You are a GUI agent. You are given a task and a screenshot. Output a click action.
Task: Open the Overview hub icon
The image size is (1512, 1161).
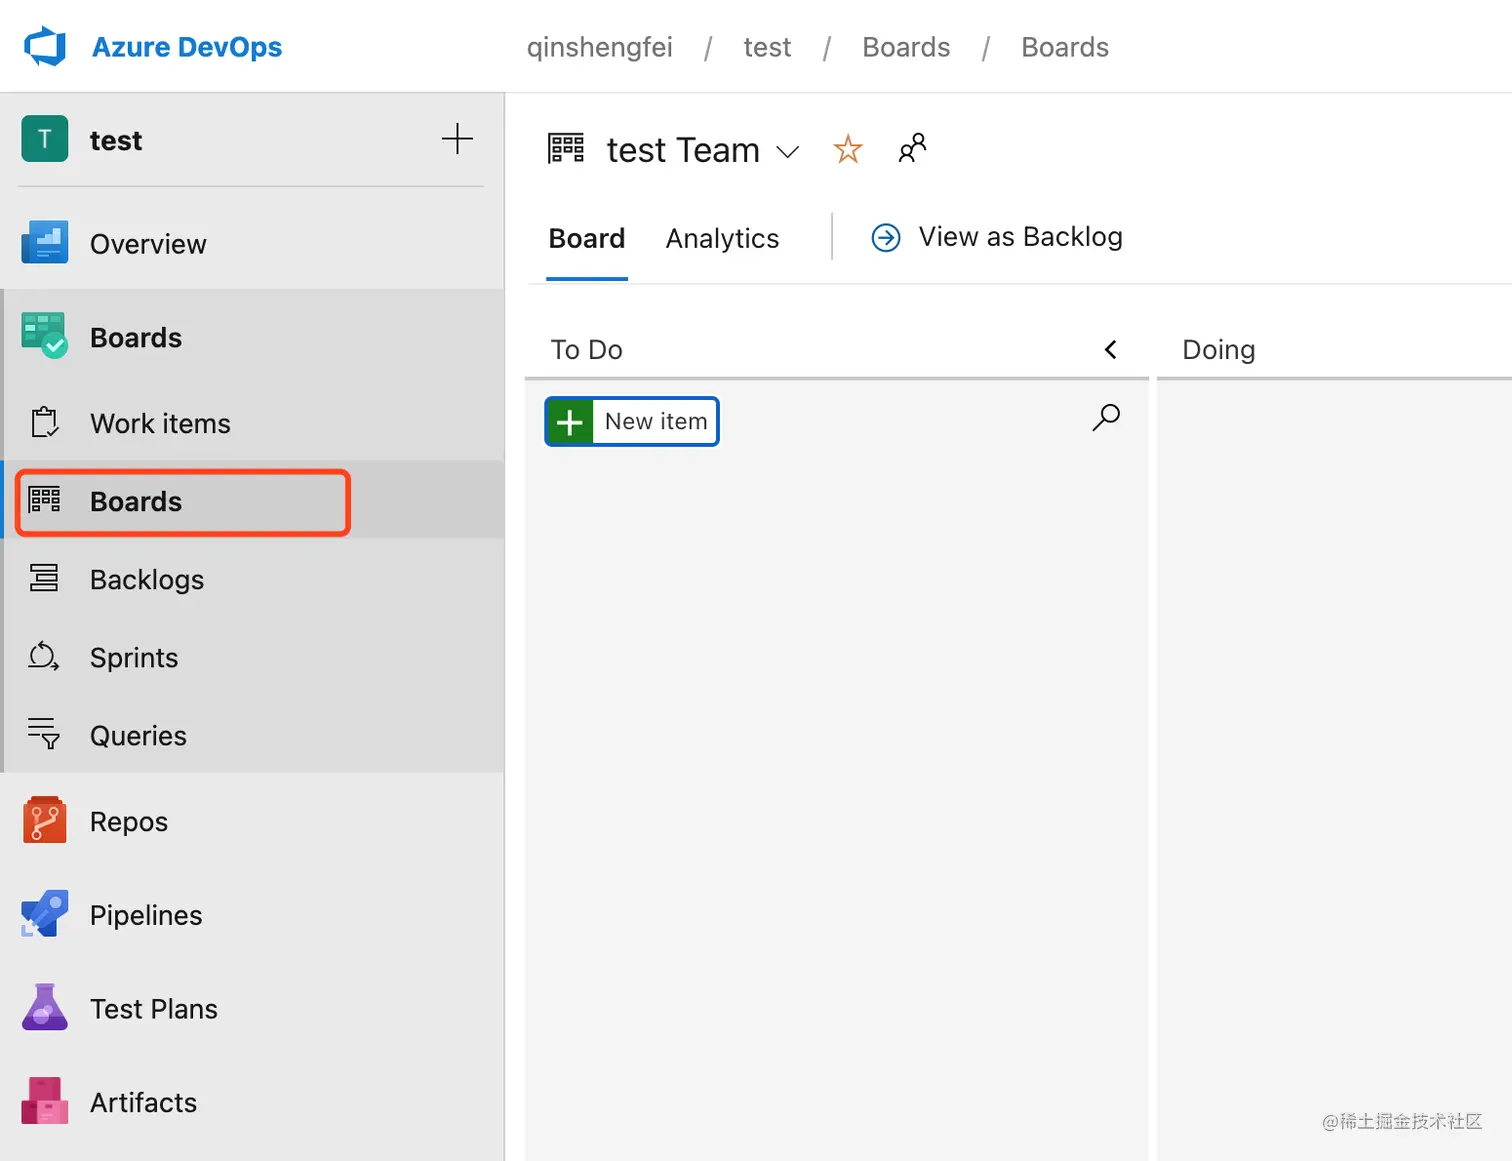pos(45,243)
